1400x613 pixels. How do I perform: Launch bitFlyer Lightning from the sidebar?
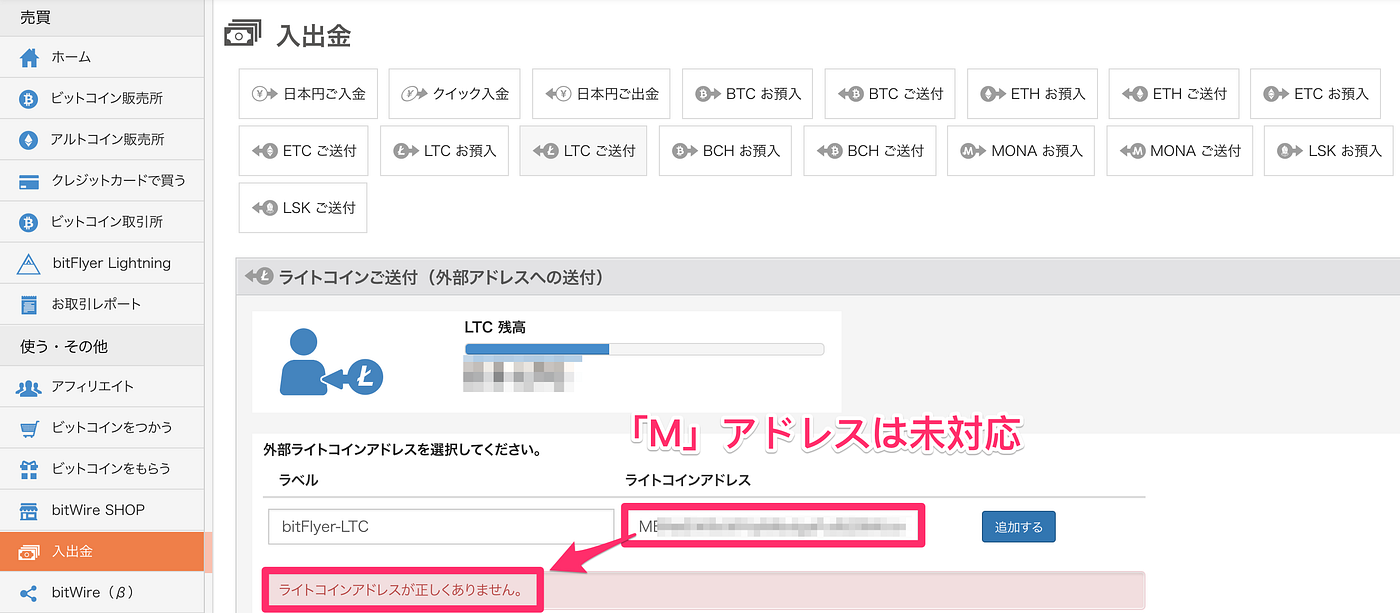click(x=102, y=262)
